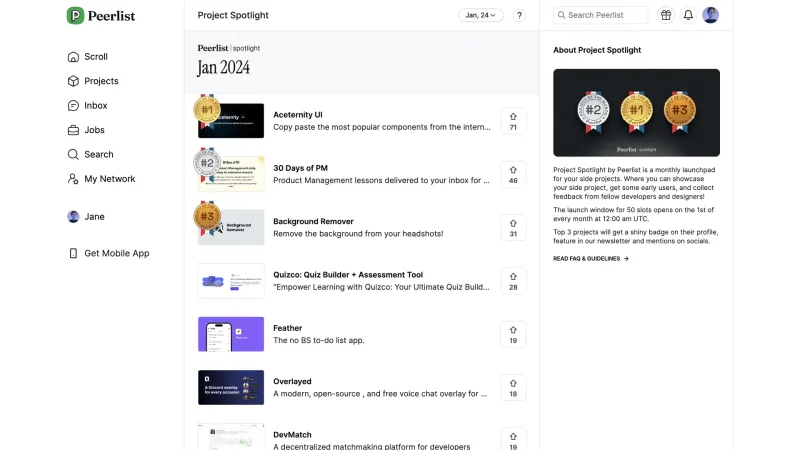Click the Jobs briefcase icon
800x450 pixels.
click(73, 130)
